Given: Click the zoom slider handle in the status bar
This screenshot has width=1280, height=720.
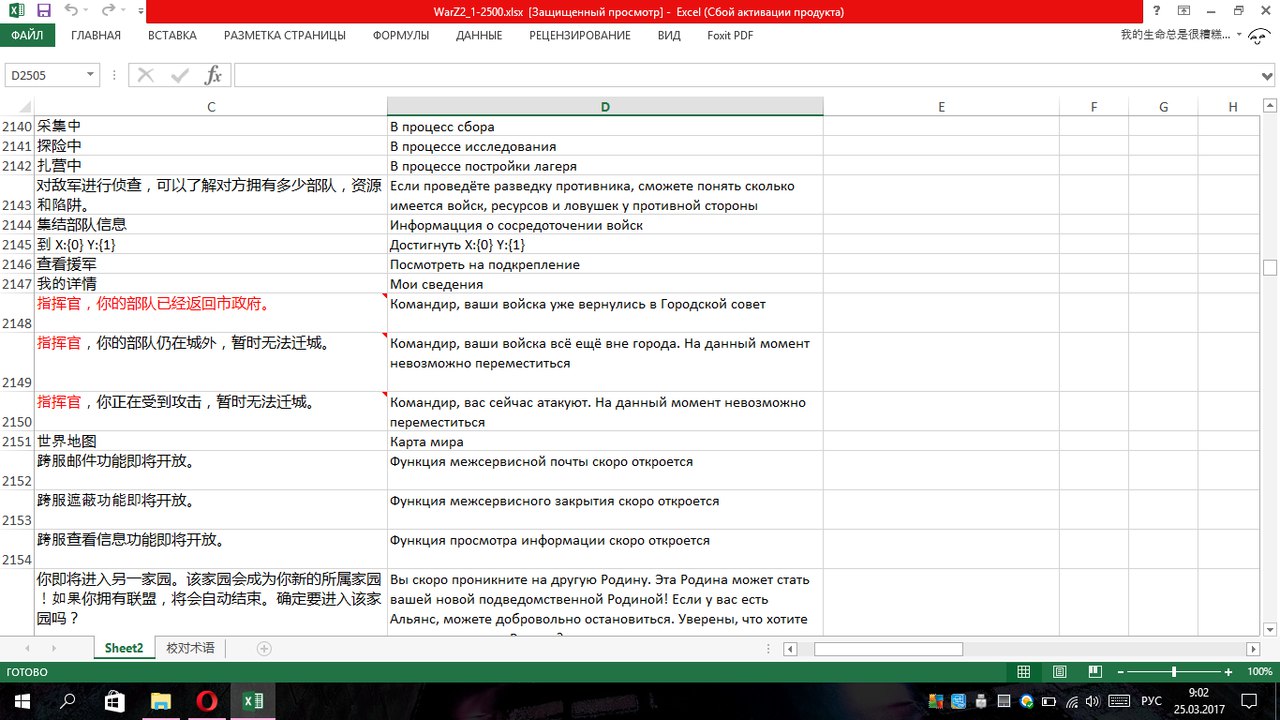Looking at the screenshot, I should click(1174, 672).
